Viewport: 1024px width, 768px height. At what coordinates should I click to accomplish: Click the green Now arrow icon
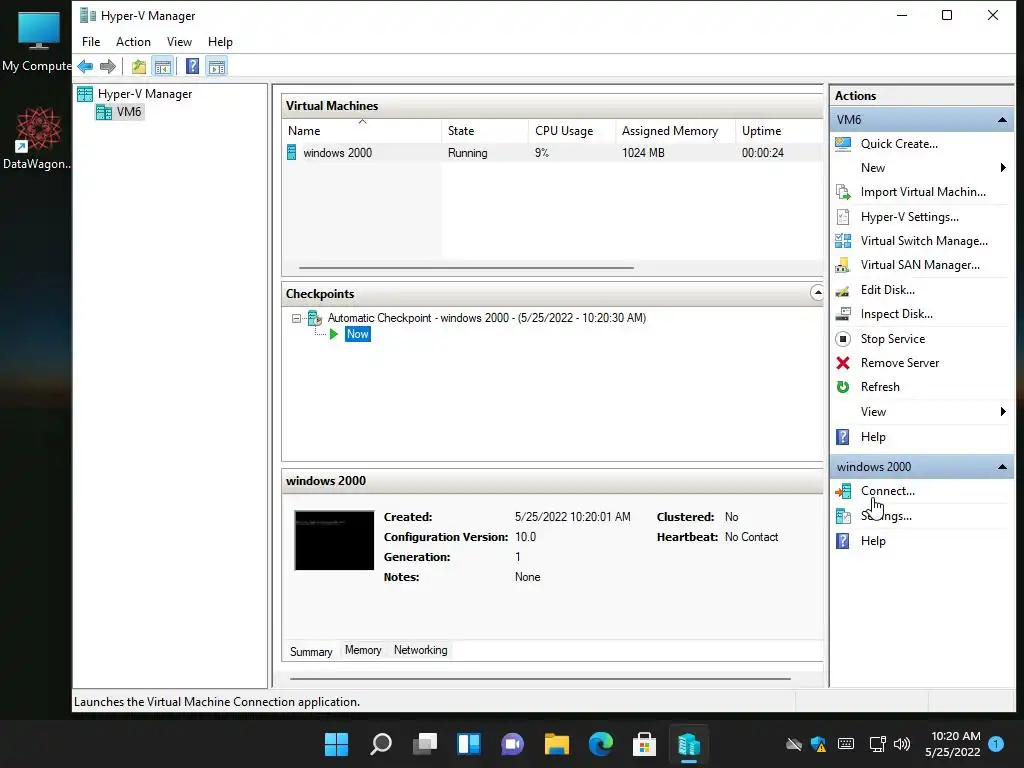click(334, 334)
